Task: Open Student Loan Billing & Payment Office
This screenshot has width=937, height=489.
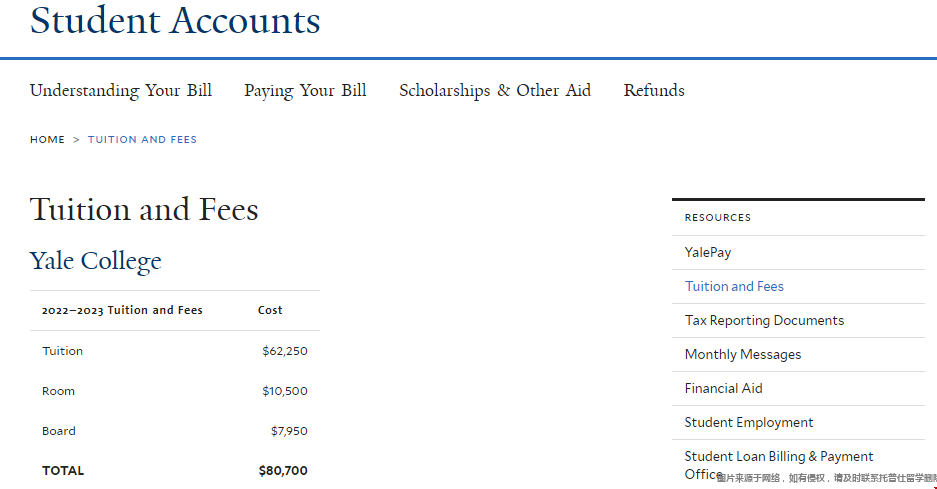Action: 779,457
